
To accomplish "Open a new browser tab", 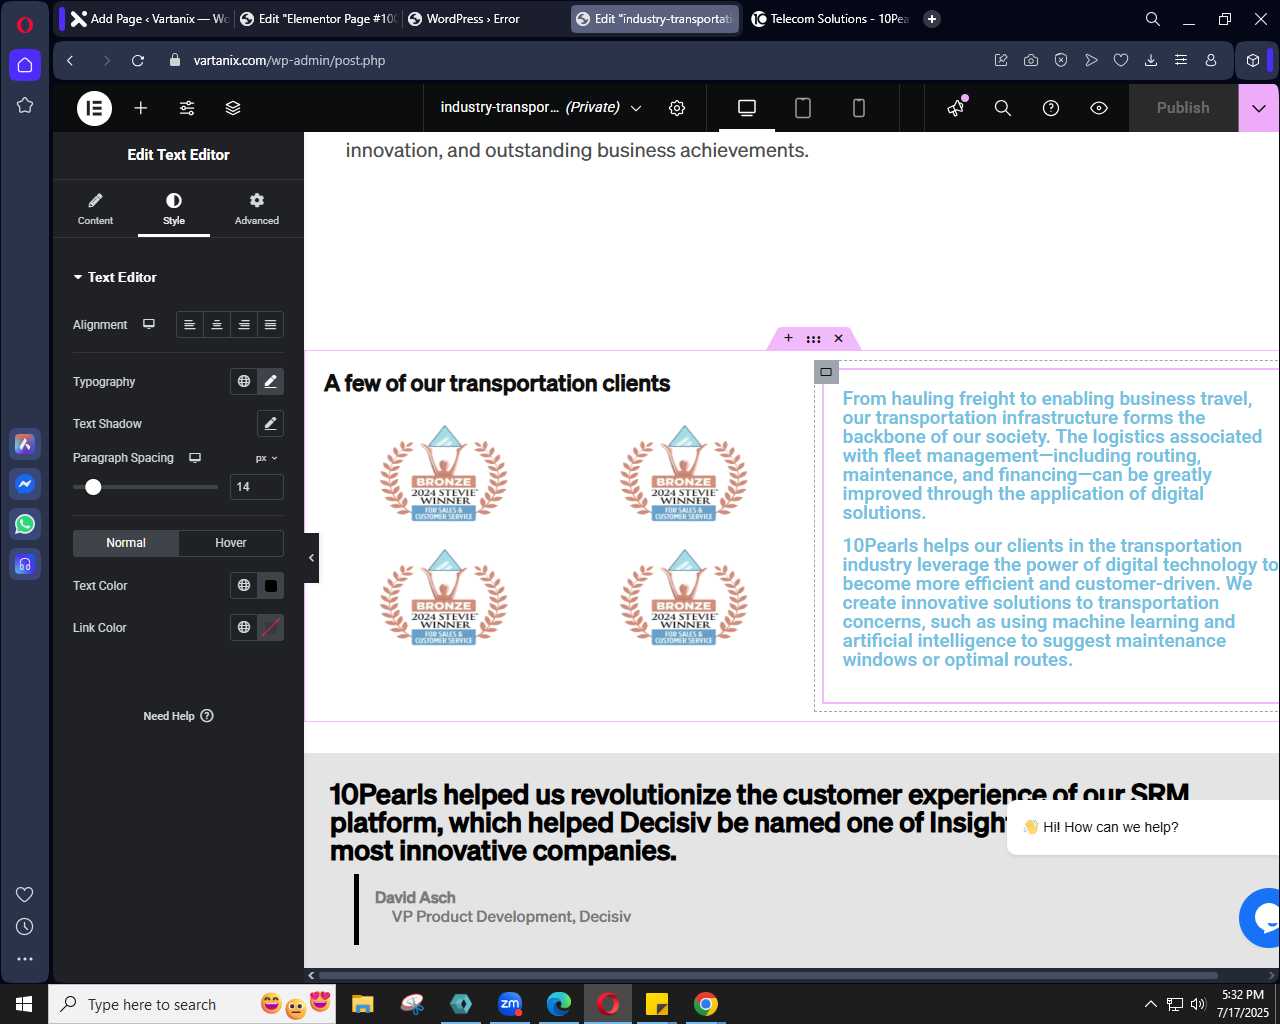I will [932, 19].
